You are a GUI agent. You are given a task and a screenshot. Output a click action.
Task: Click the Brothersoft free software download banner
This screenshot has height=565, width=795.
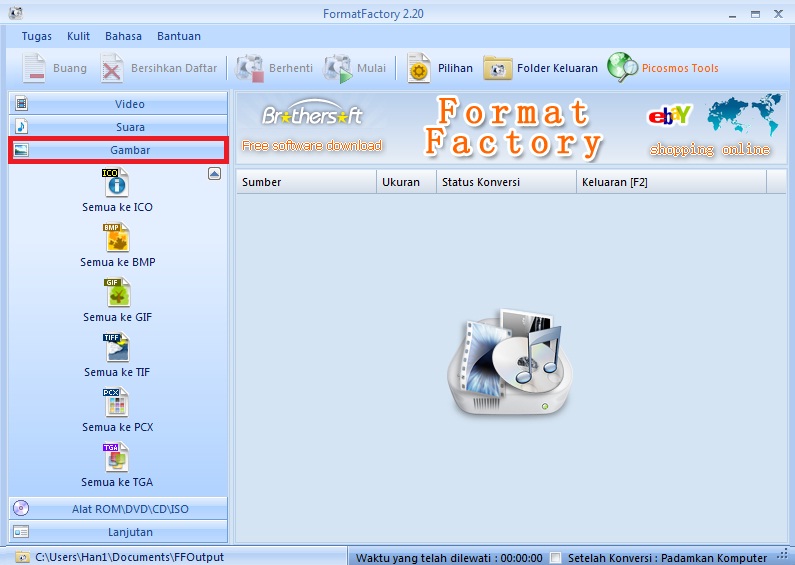click(312, 127)
